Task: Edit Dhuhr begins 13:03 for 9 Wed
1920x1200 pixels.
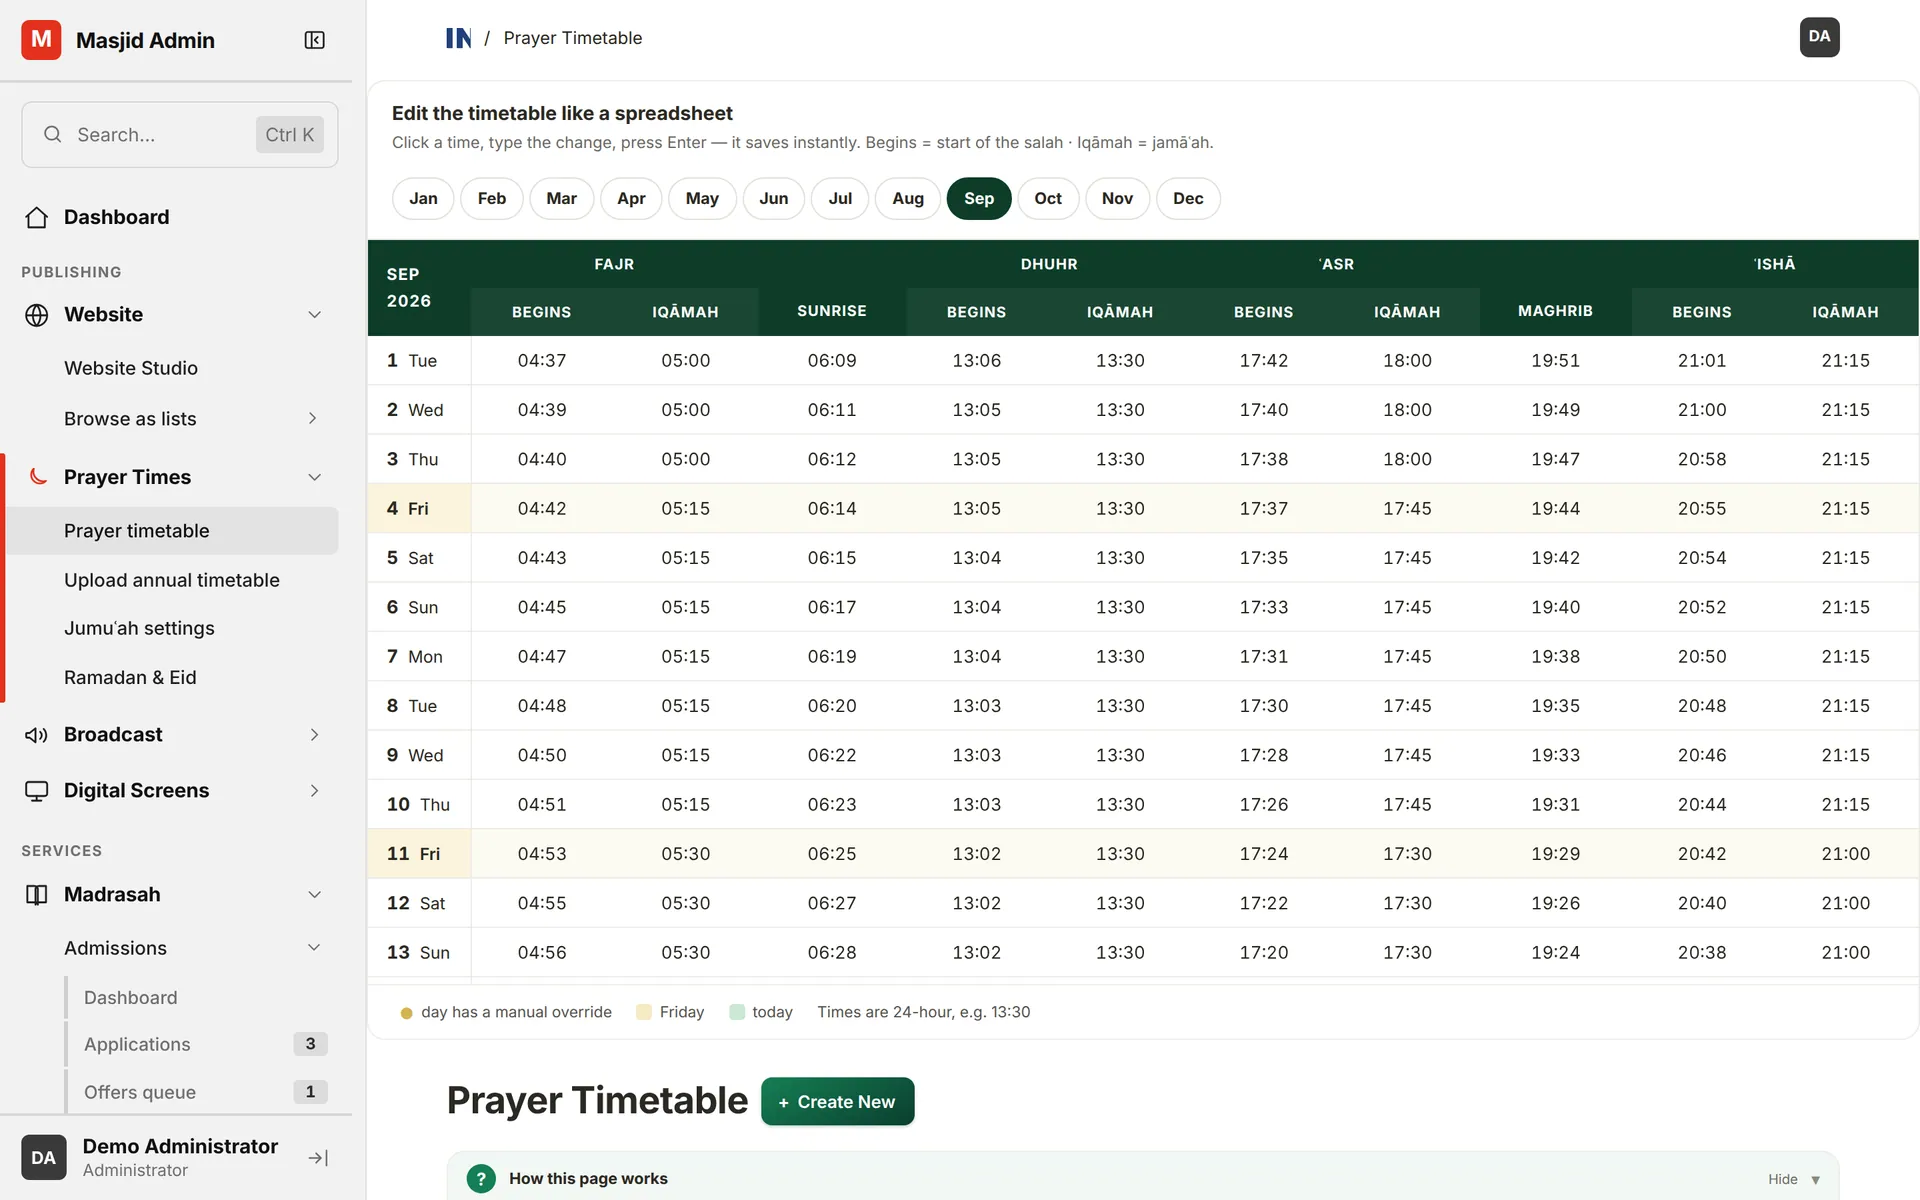Action: (976, 755)
